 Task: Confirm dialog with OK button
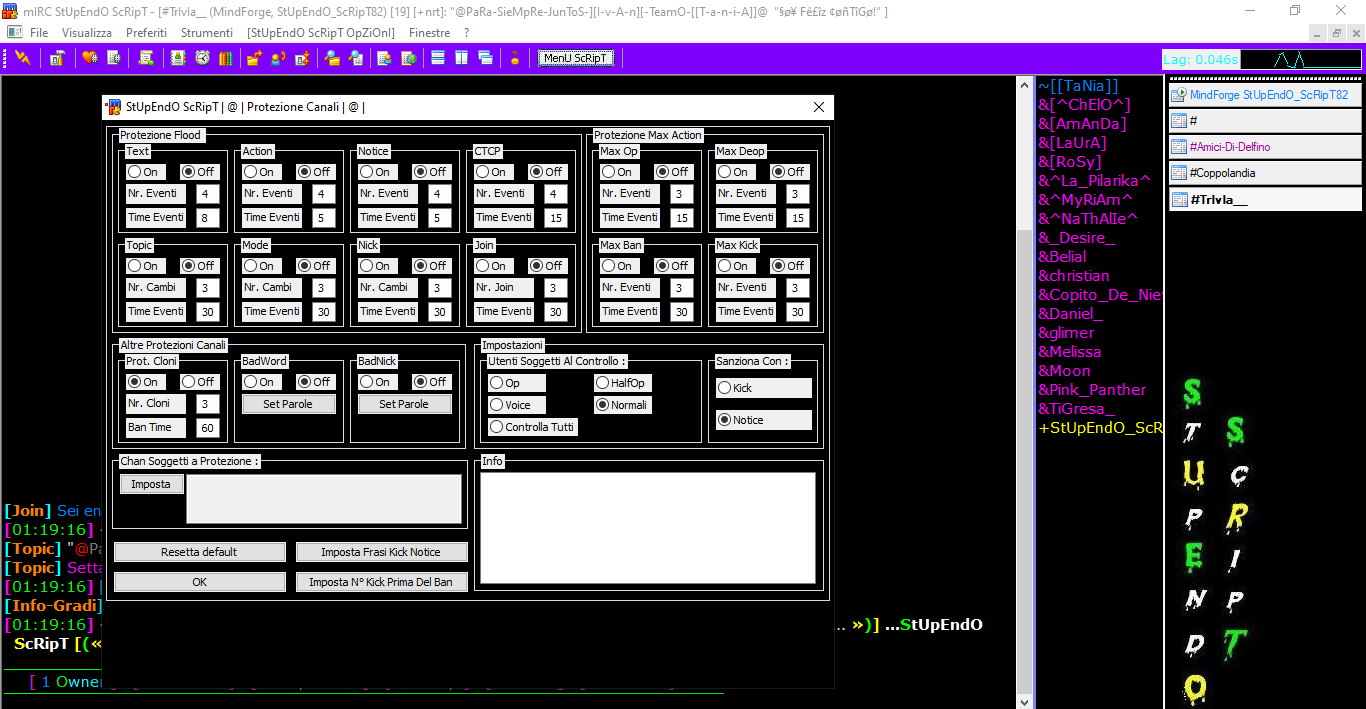[199, 582]
